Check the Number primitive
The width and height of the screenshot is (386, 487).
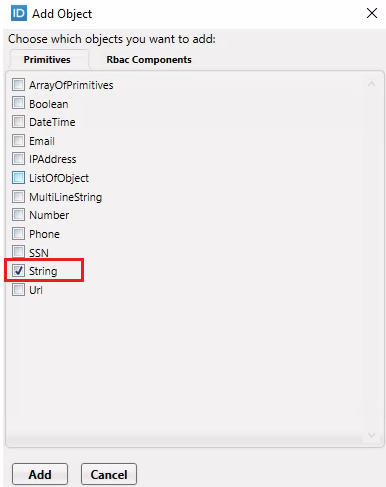18,215
